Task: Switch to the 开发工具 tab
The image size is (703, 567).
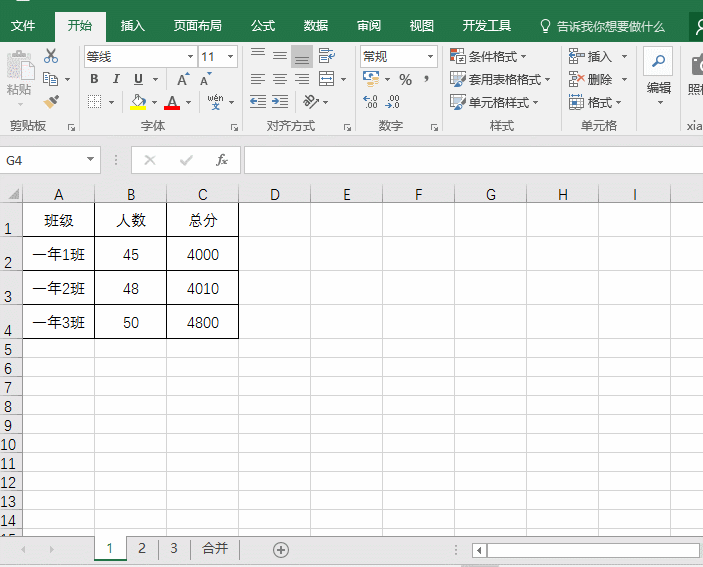Action: click(x=487, y=26)
